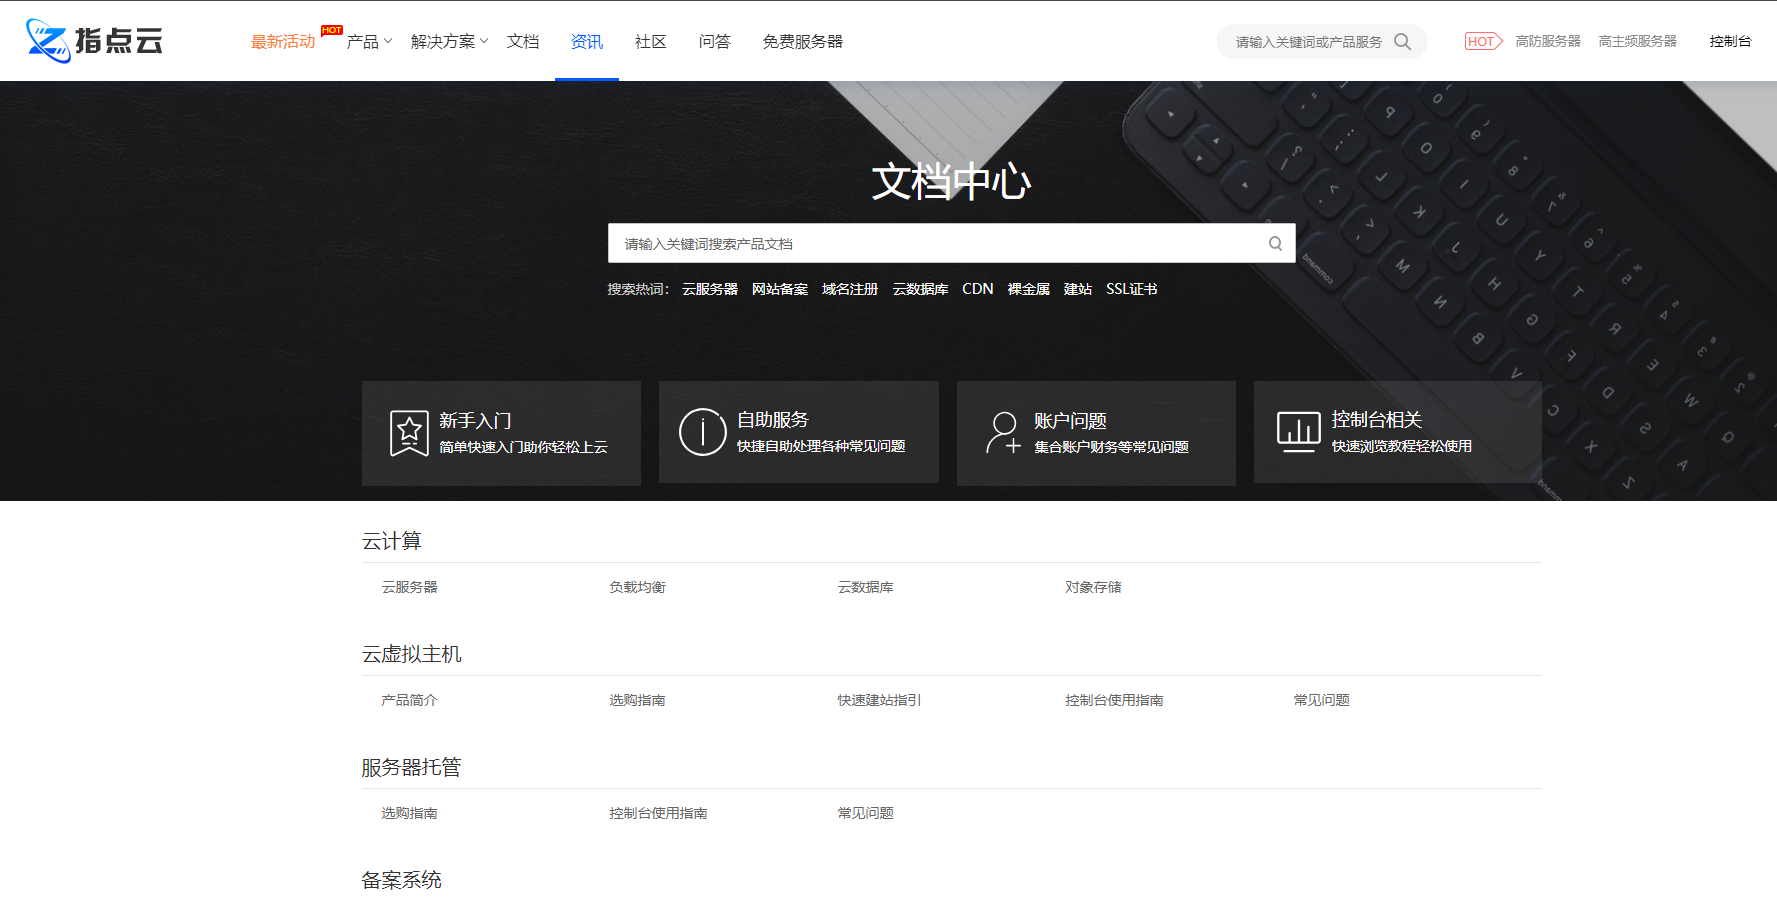Expand the 解决方案 dropdown menu
The width and height of the screenshot is (1777, 899).
coord(449,42)
